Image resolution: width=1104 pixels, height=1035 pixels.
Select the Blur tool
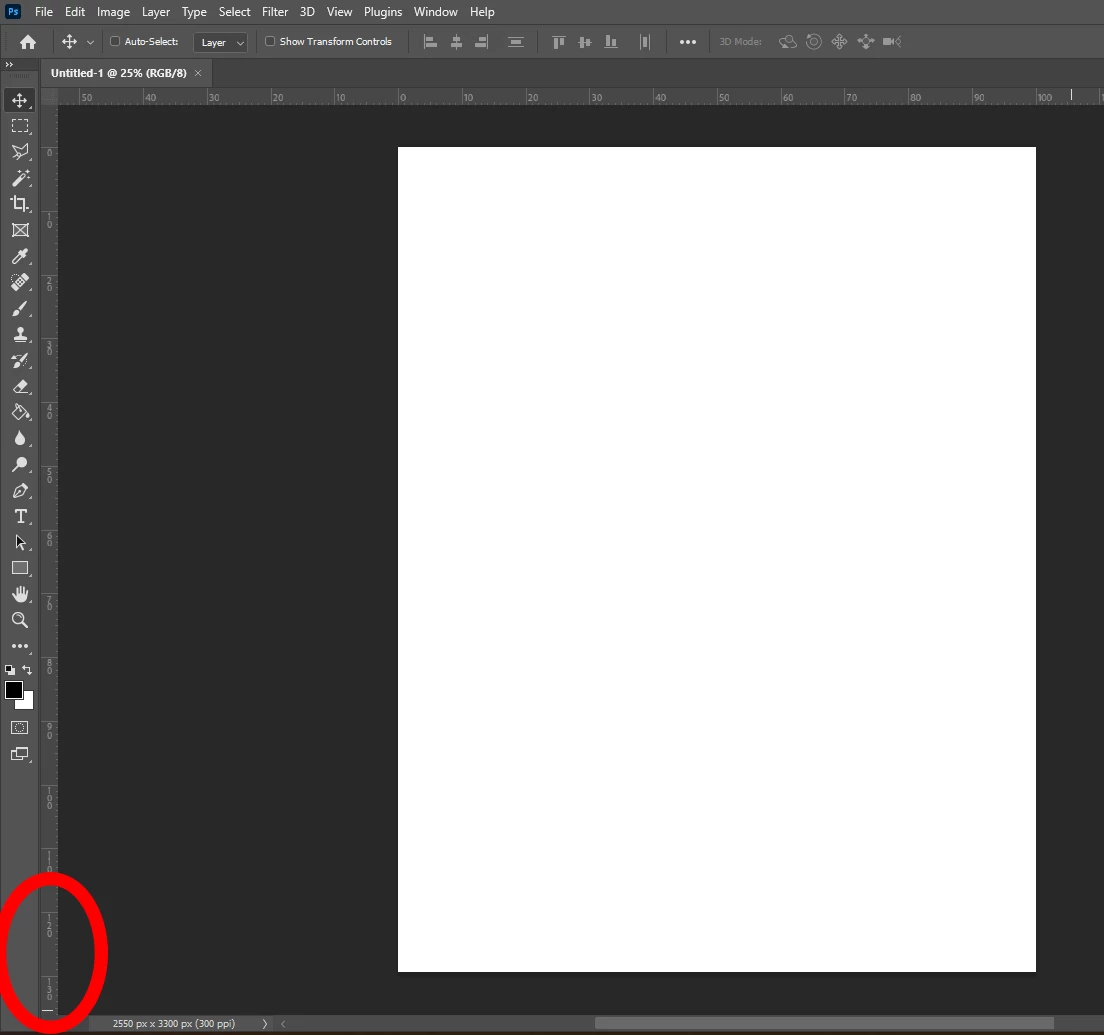(20, 439)
